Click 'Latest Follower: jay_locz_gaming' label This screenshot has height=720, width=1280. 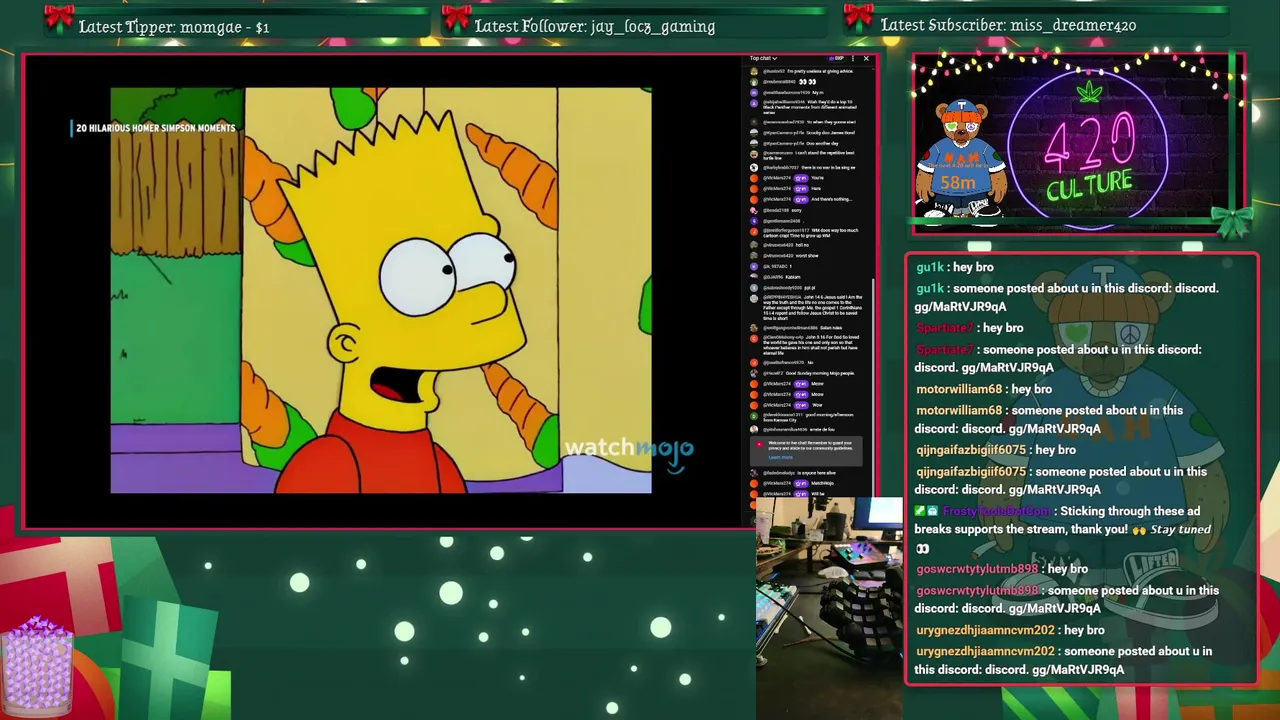[x=594, y=27]
